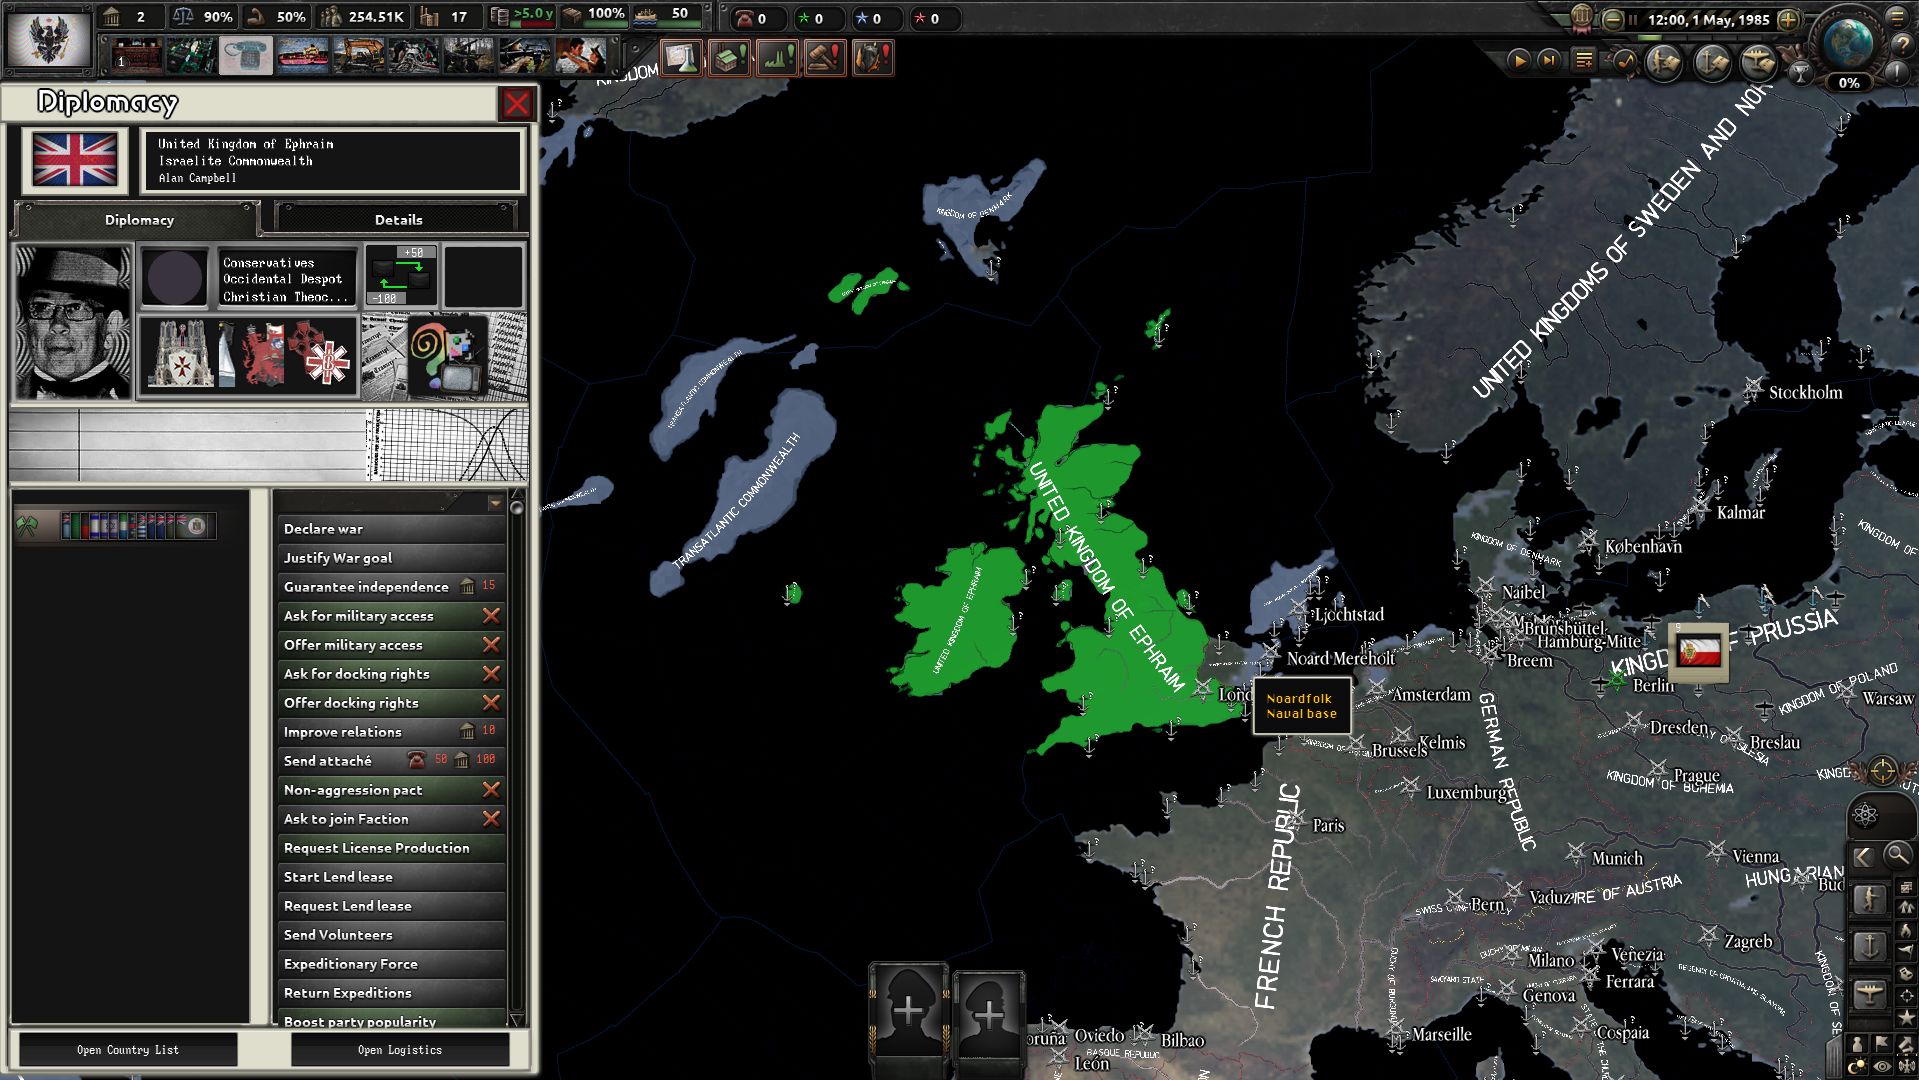The width and height of the screenshot is (1919, 1080).
Task: Open the help question mark icon
Action: (x=1902, y=46)
